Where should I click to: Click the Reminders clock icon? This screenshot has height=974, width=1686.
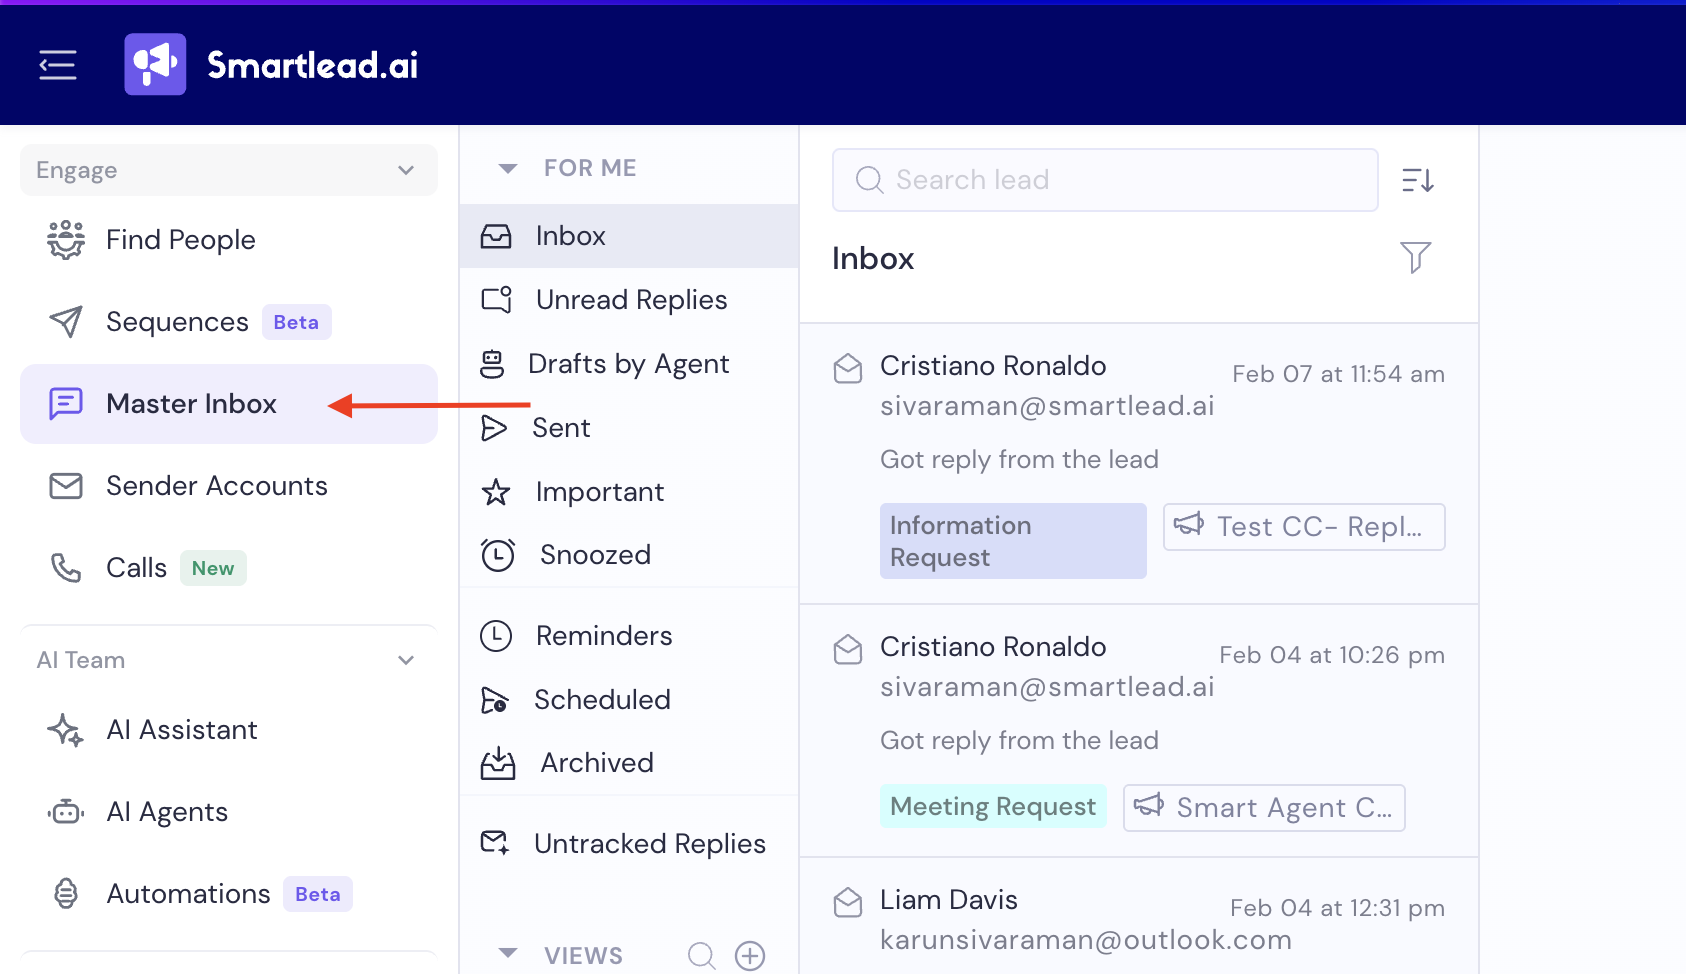496,636
